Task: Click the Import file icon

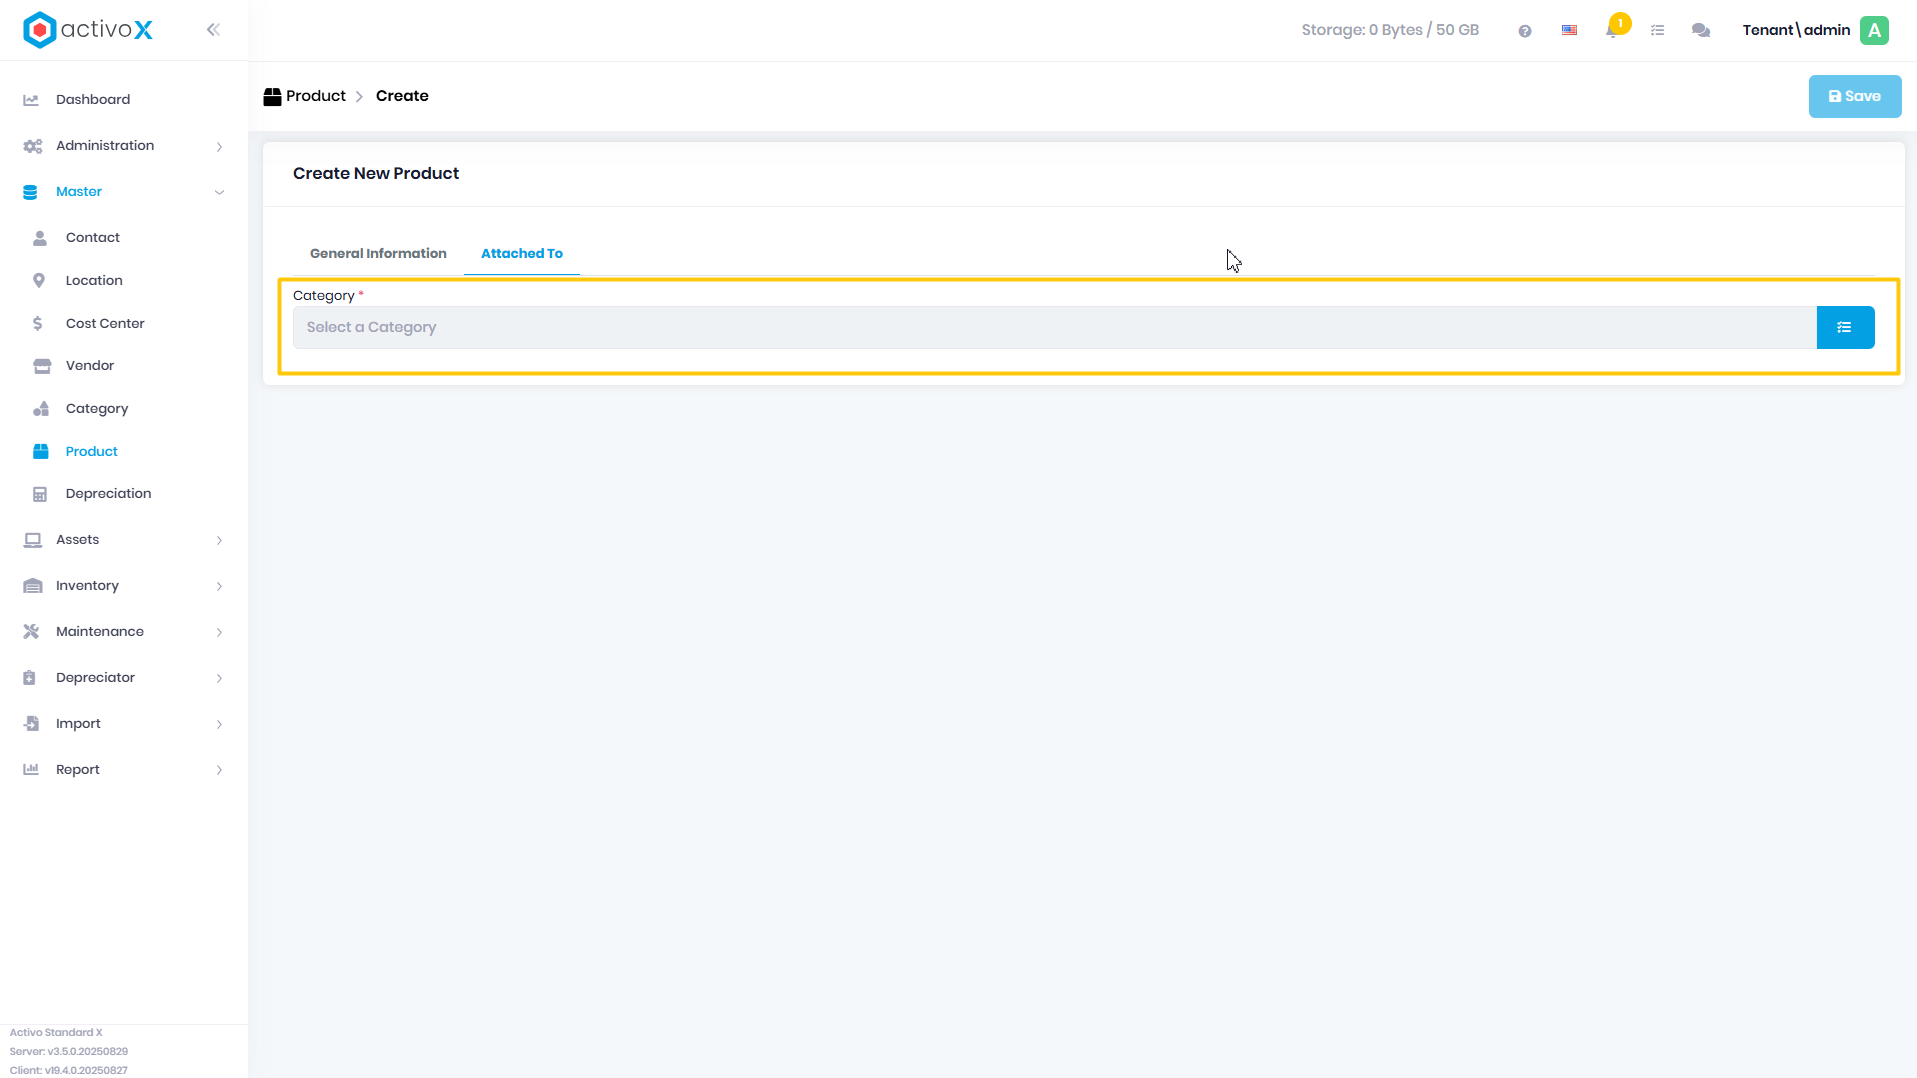Action: coord(31,724)
